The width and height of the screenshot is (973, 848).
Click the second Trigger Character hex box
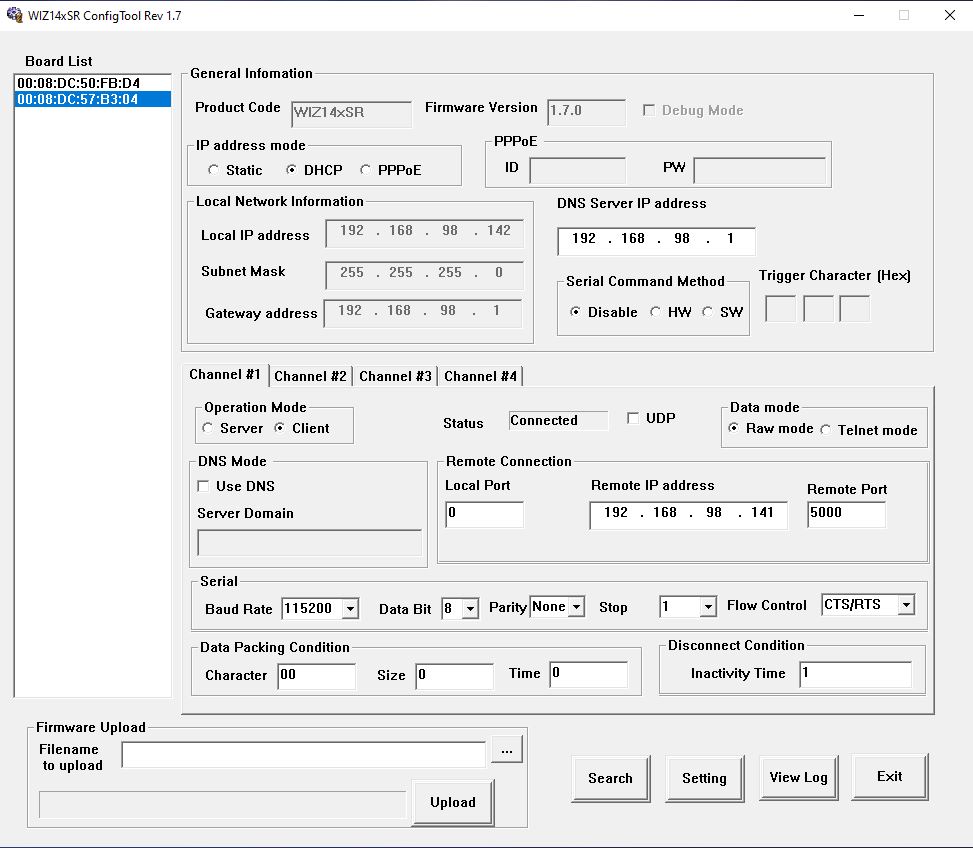(818, 309)
